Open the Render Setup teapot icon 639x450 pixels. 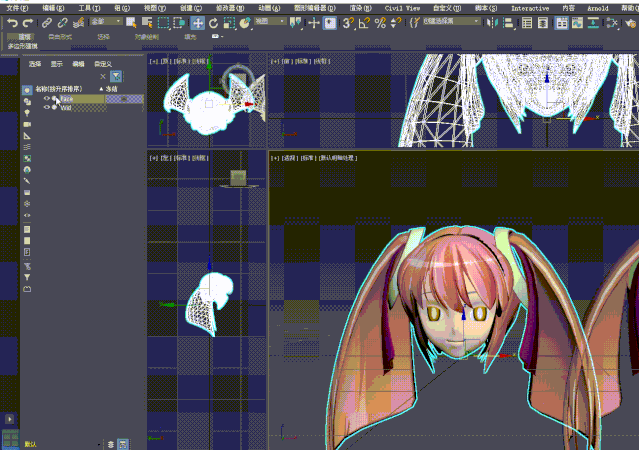[631, 23]
